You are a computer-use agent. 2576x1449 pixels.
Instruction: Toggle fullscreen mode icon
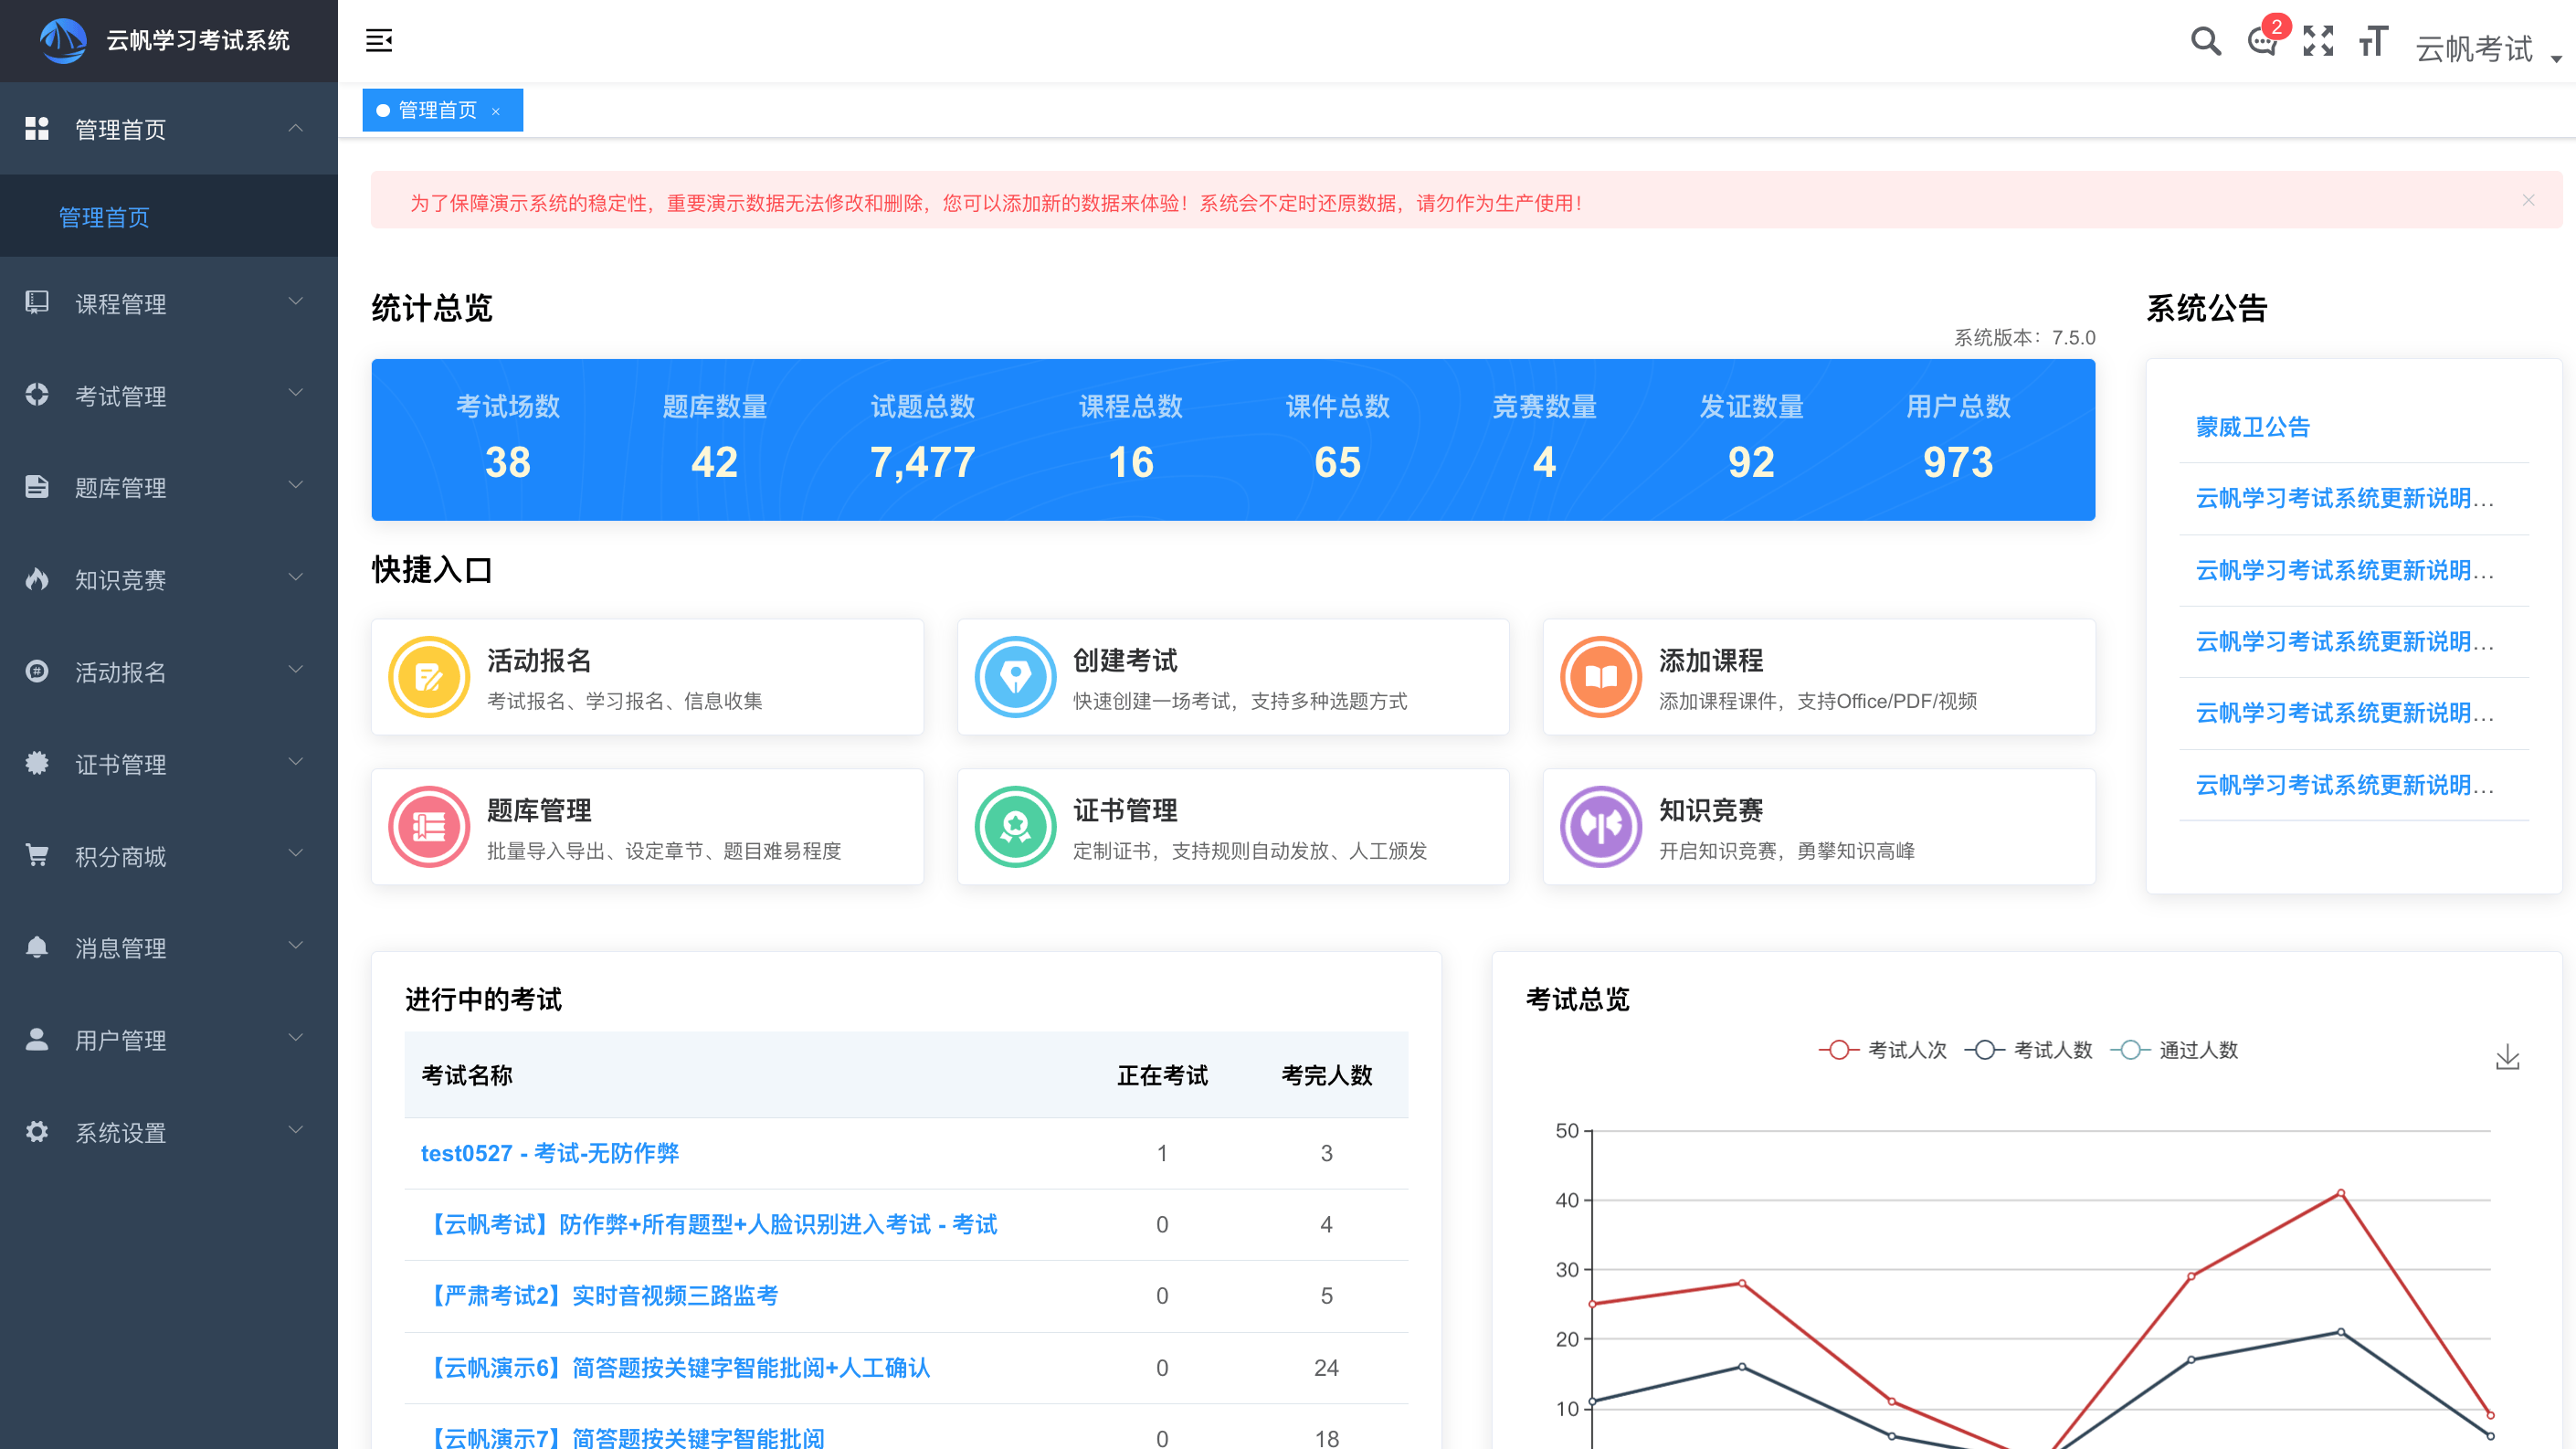[2318, 41]
